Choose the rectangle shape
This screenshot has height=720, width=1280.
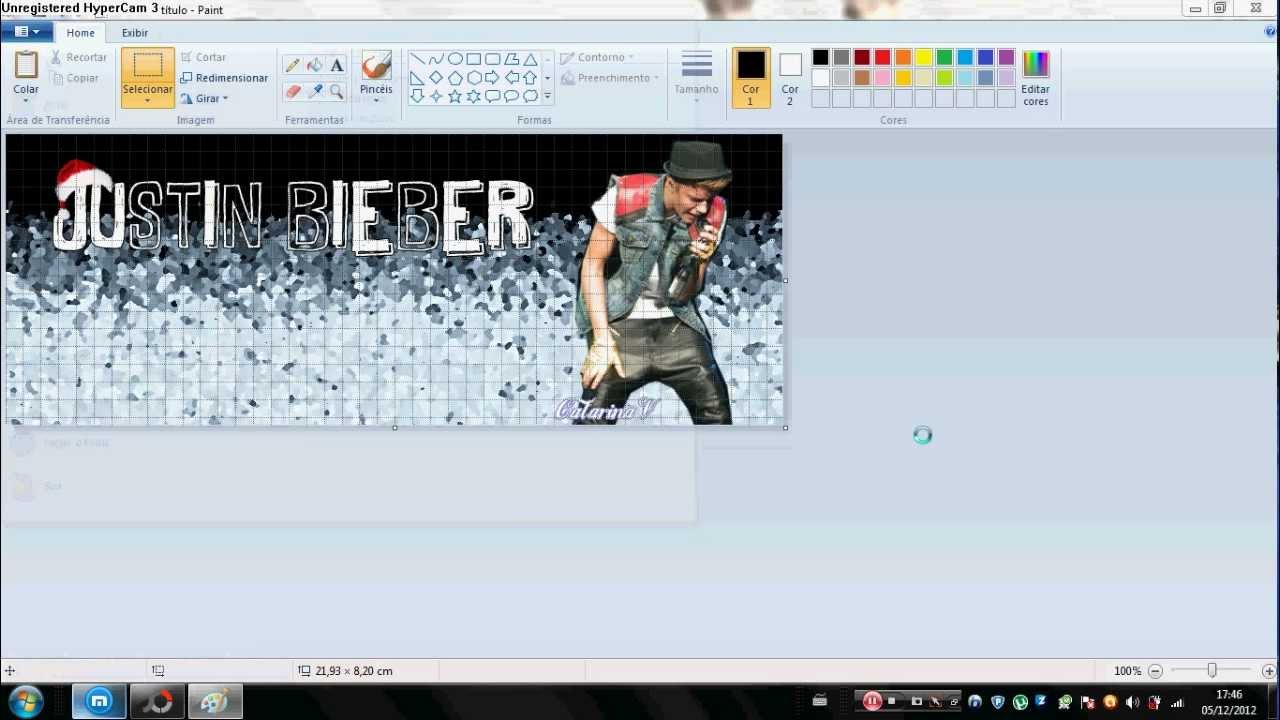pyautogui.click(x=474, y=59)
